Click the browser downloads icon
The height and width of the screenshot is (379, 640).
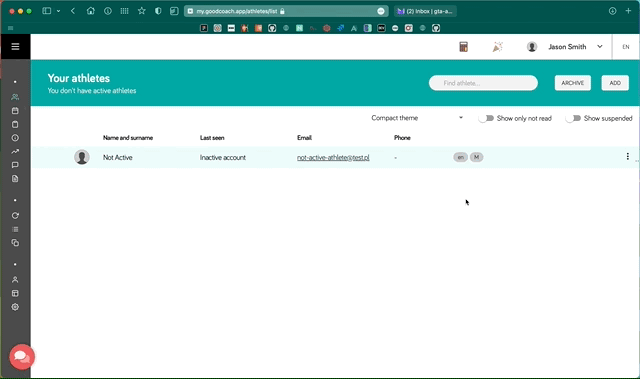[612, 11]
